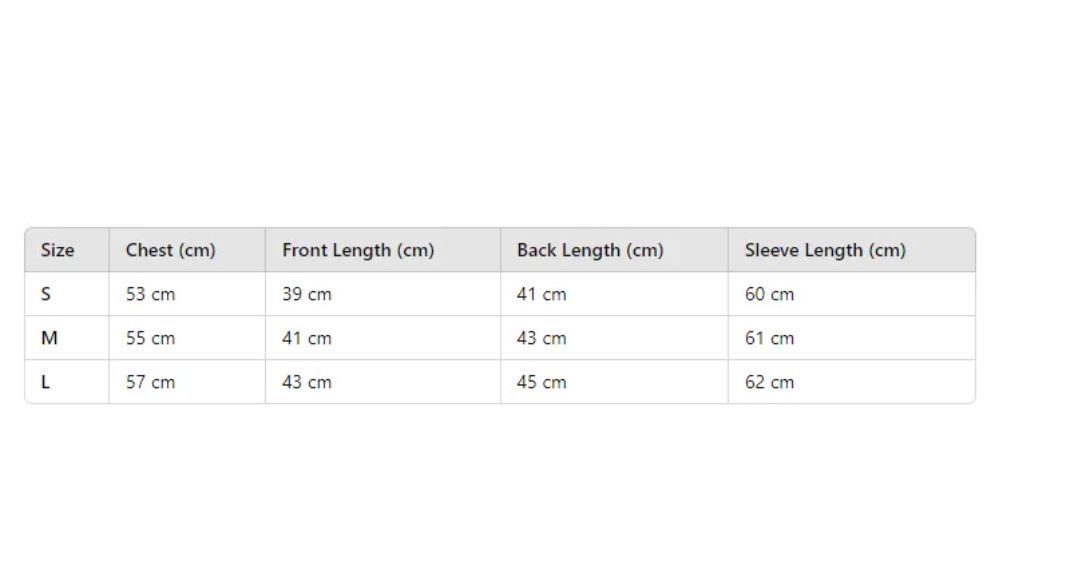Click the Size column header

[x=67, y=250]
